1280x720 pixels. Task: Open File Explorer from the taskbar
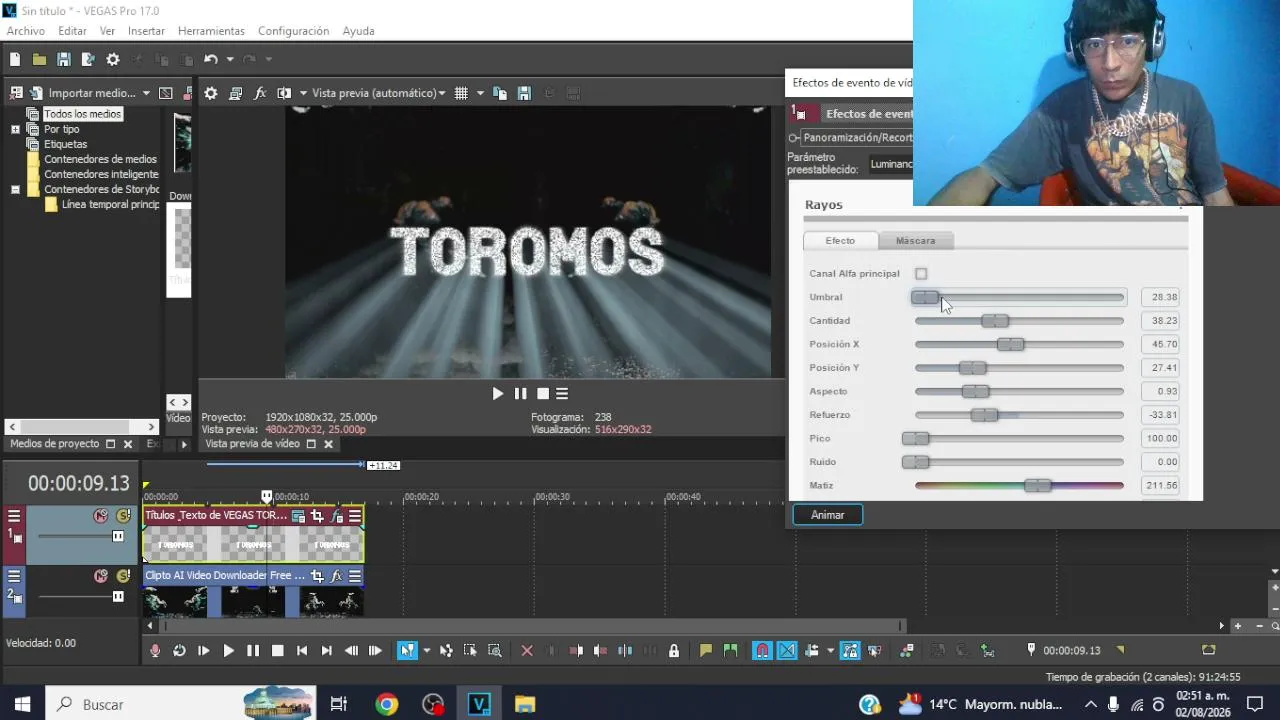point(525,705)
